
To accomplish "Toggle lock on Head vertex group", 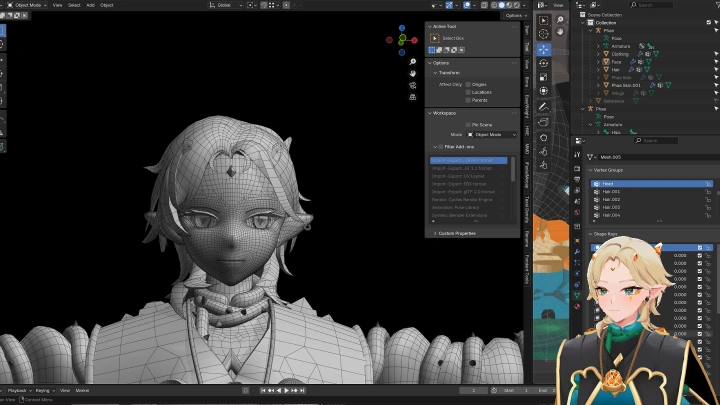I will (x=708, y=184).
